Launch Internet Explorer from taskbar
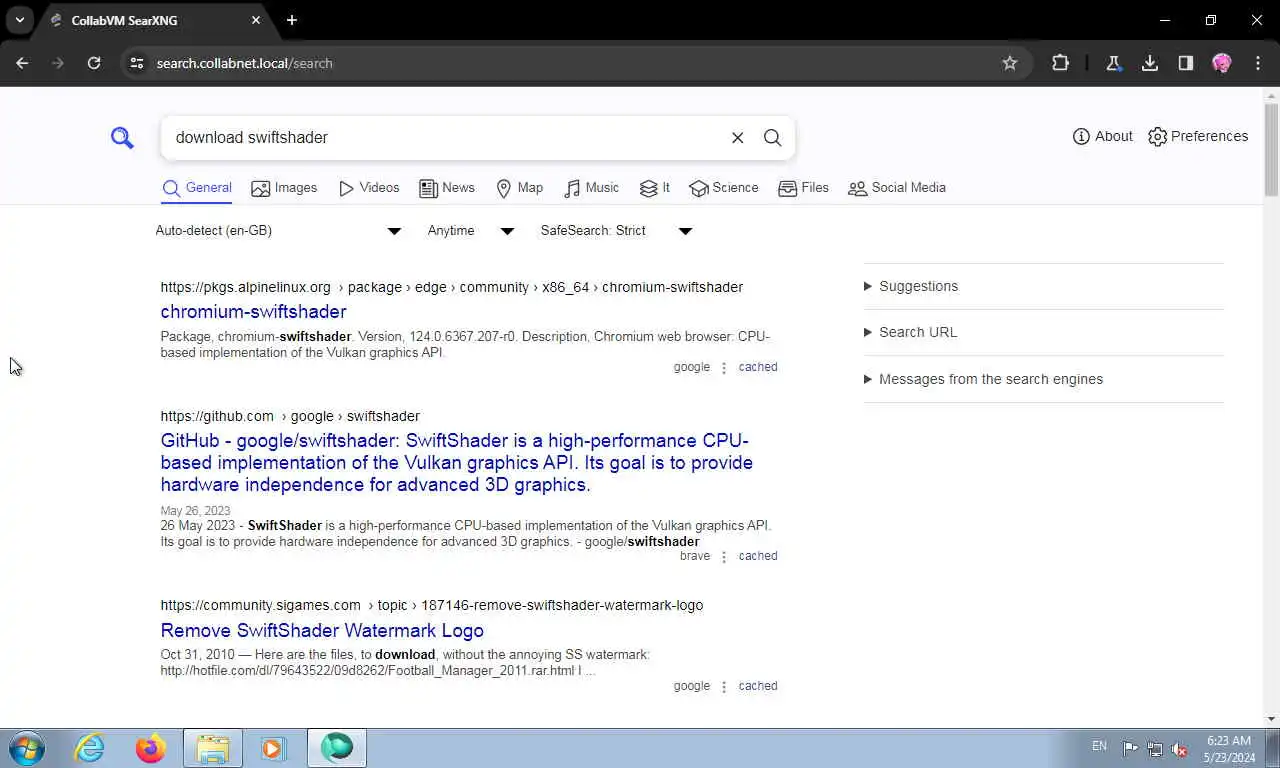The height and width of the screenshot is (768, 1280). coord(89,748)
